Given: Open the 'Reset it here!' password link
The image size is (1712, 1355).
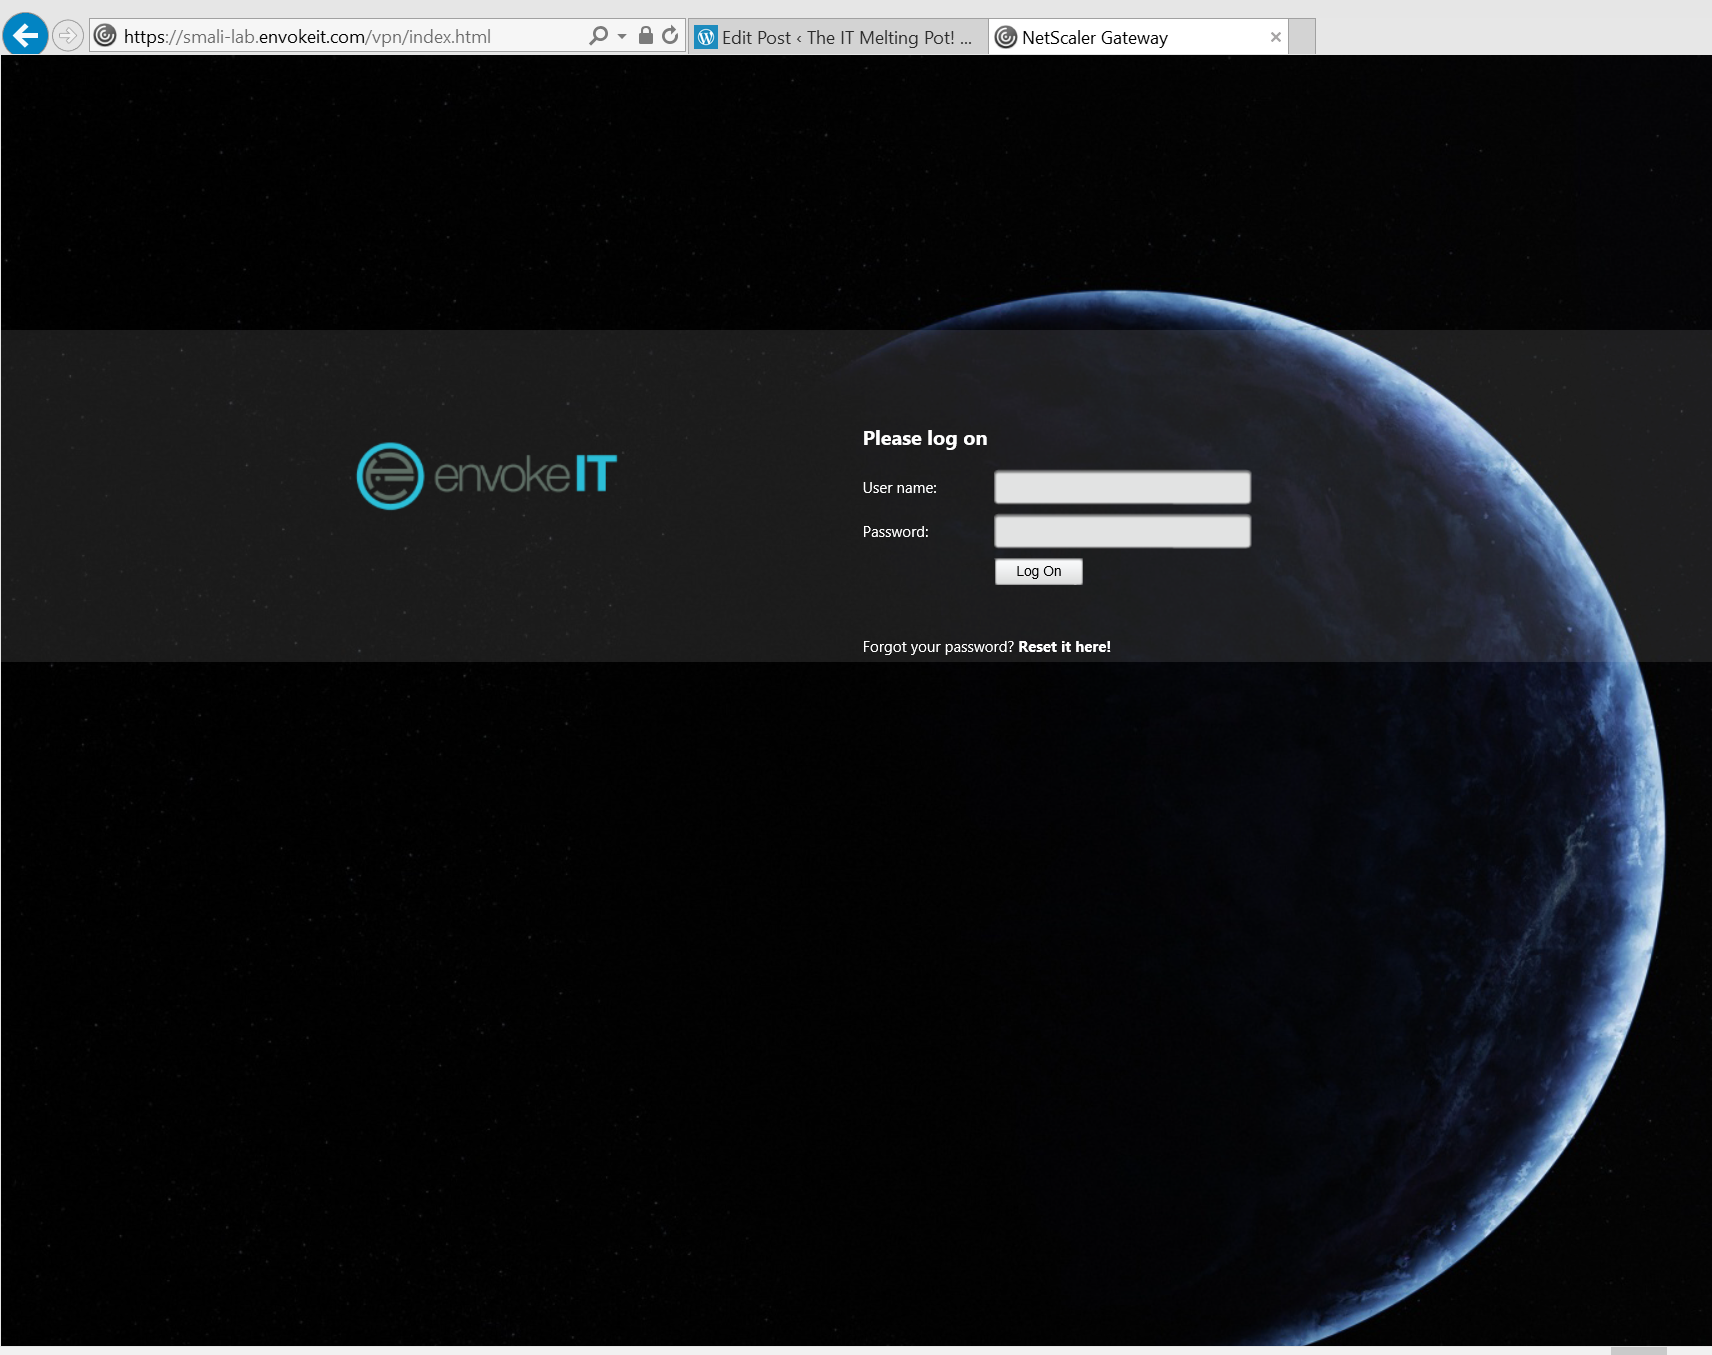Looking at the screenshot, I should click(1064, 647).
